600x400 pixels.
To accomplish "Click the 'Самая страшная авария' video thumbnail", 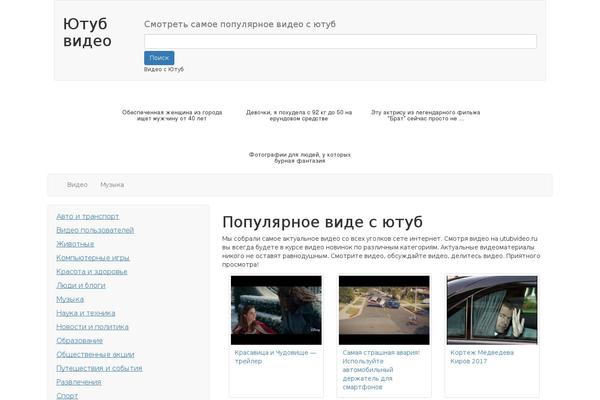I will (384, 310).
